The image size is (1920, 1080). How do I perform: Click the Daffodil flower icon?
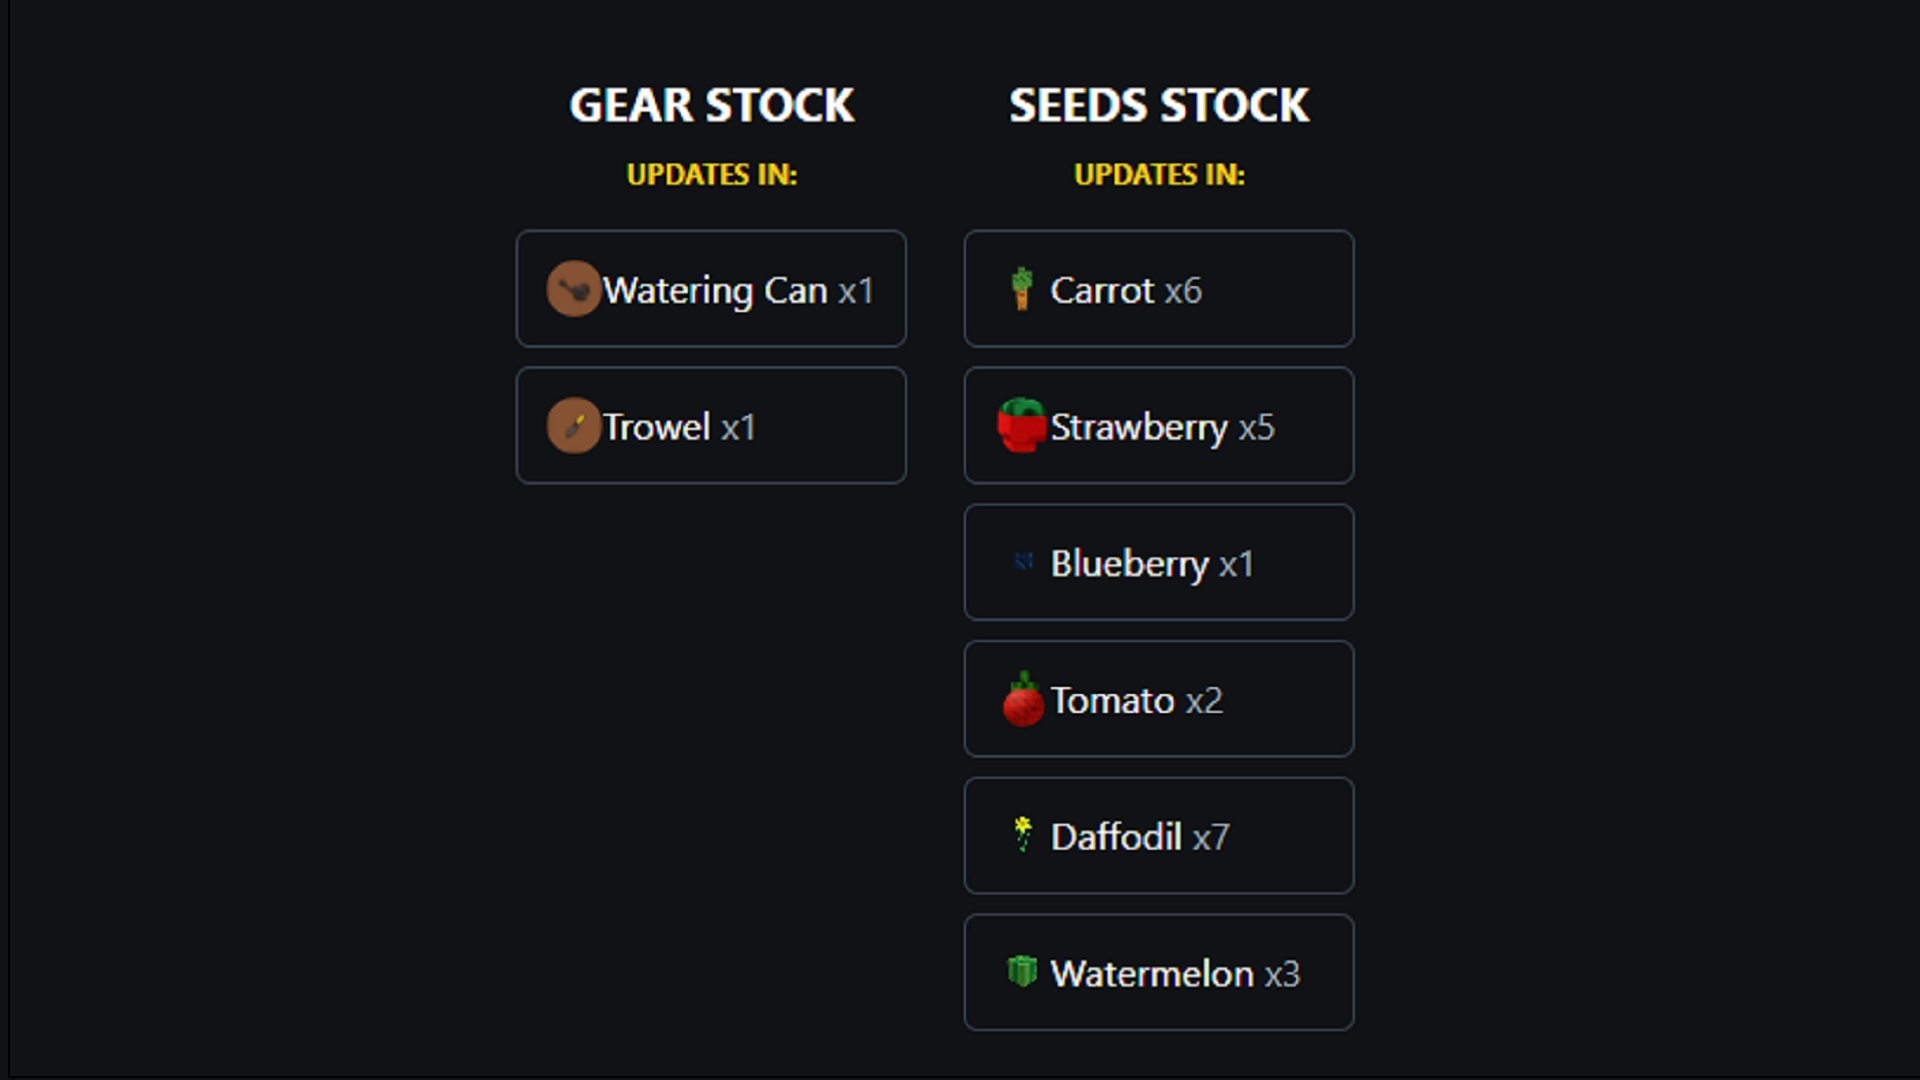tap(1022, 835)
